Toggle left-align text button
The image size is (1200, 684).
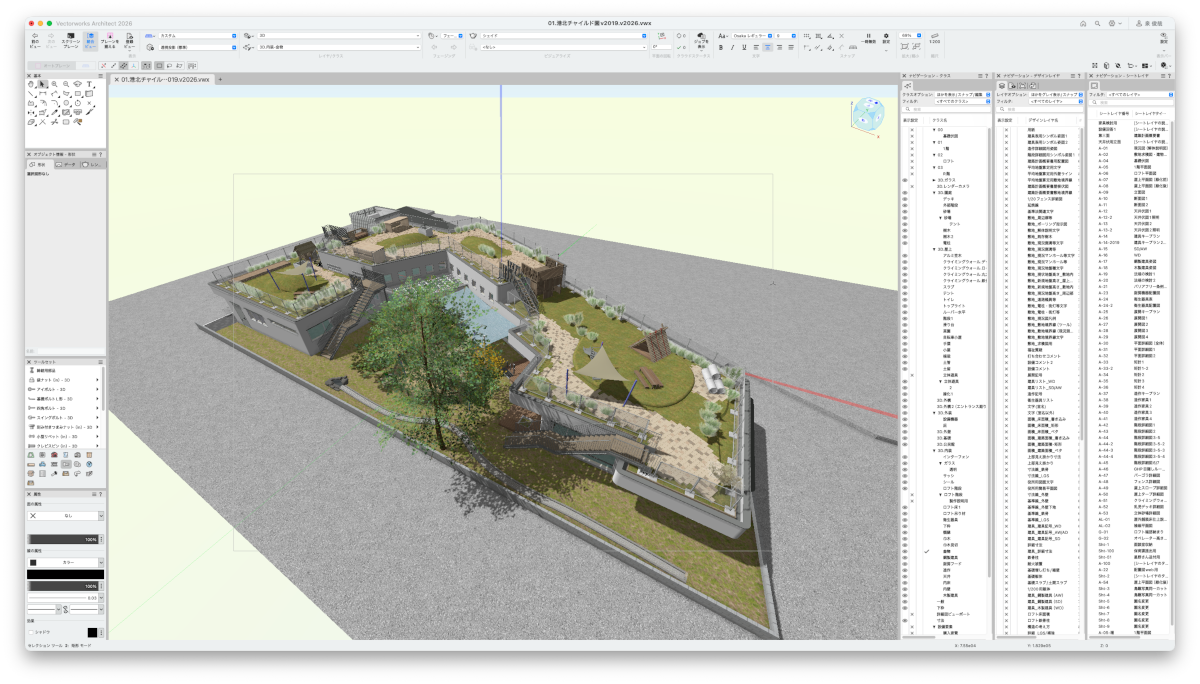coord(756,47)
